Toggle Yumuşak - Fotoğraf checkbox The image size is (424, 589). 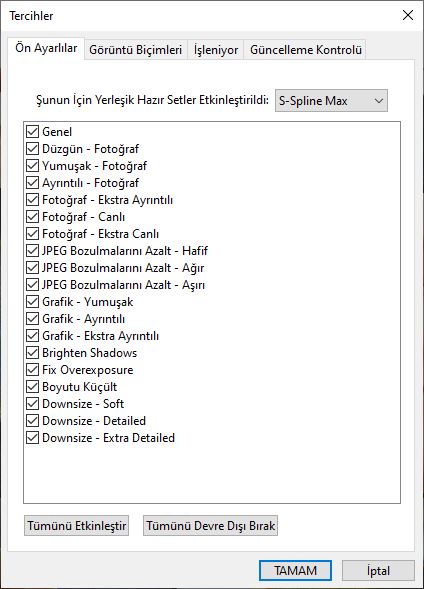[x=33, y=166]
